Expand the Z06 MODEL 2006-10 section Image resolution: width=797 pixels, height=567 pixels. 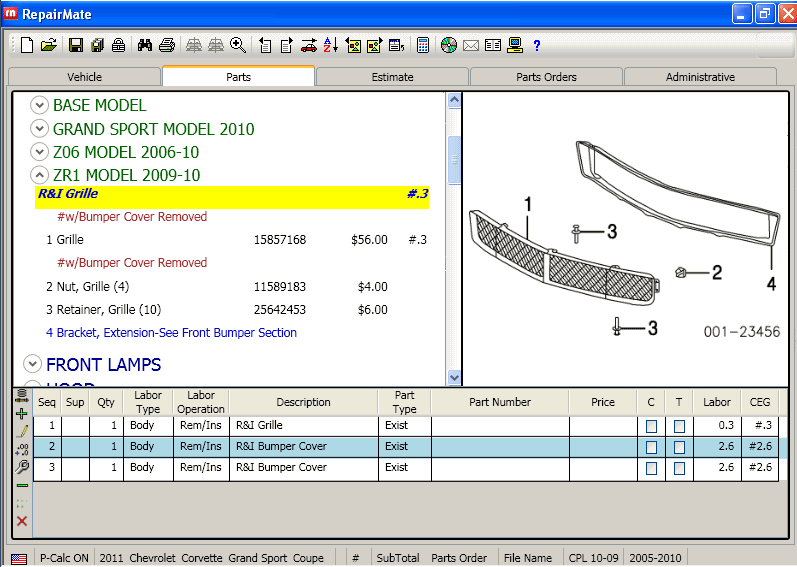pyautogui.click(x=39, y=151)
